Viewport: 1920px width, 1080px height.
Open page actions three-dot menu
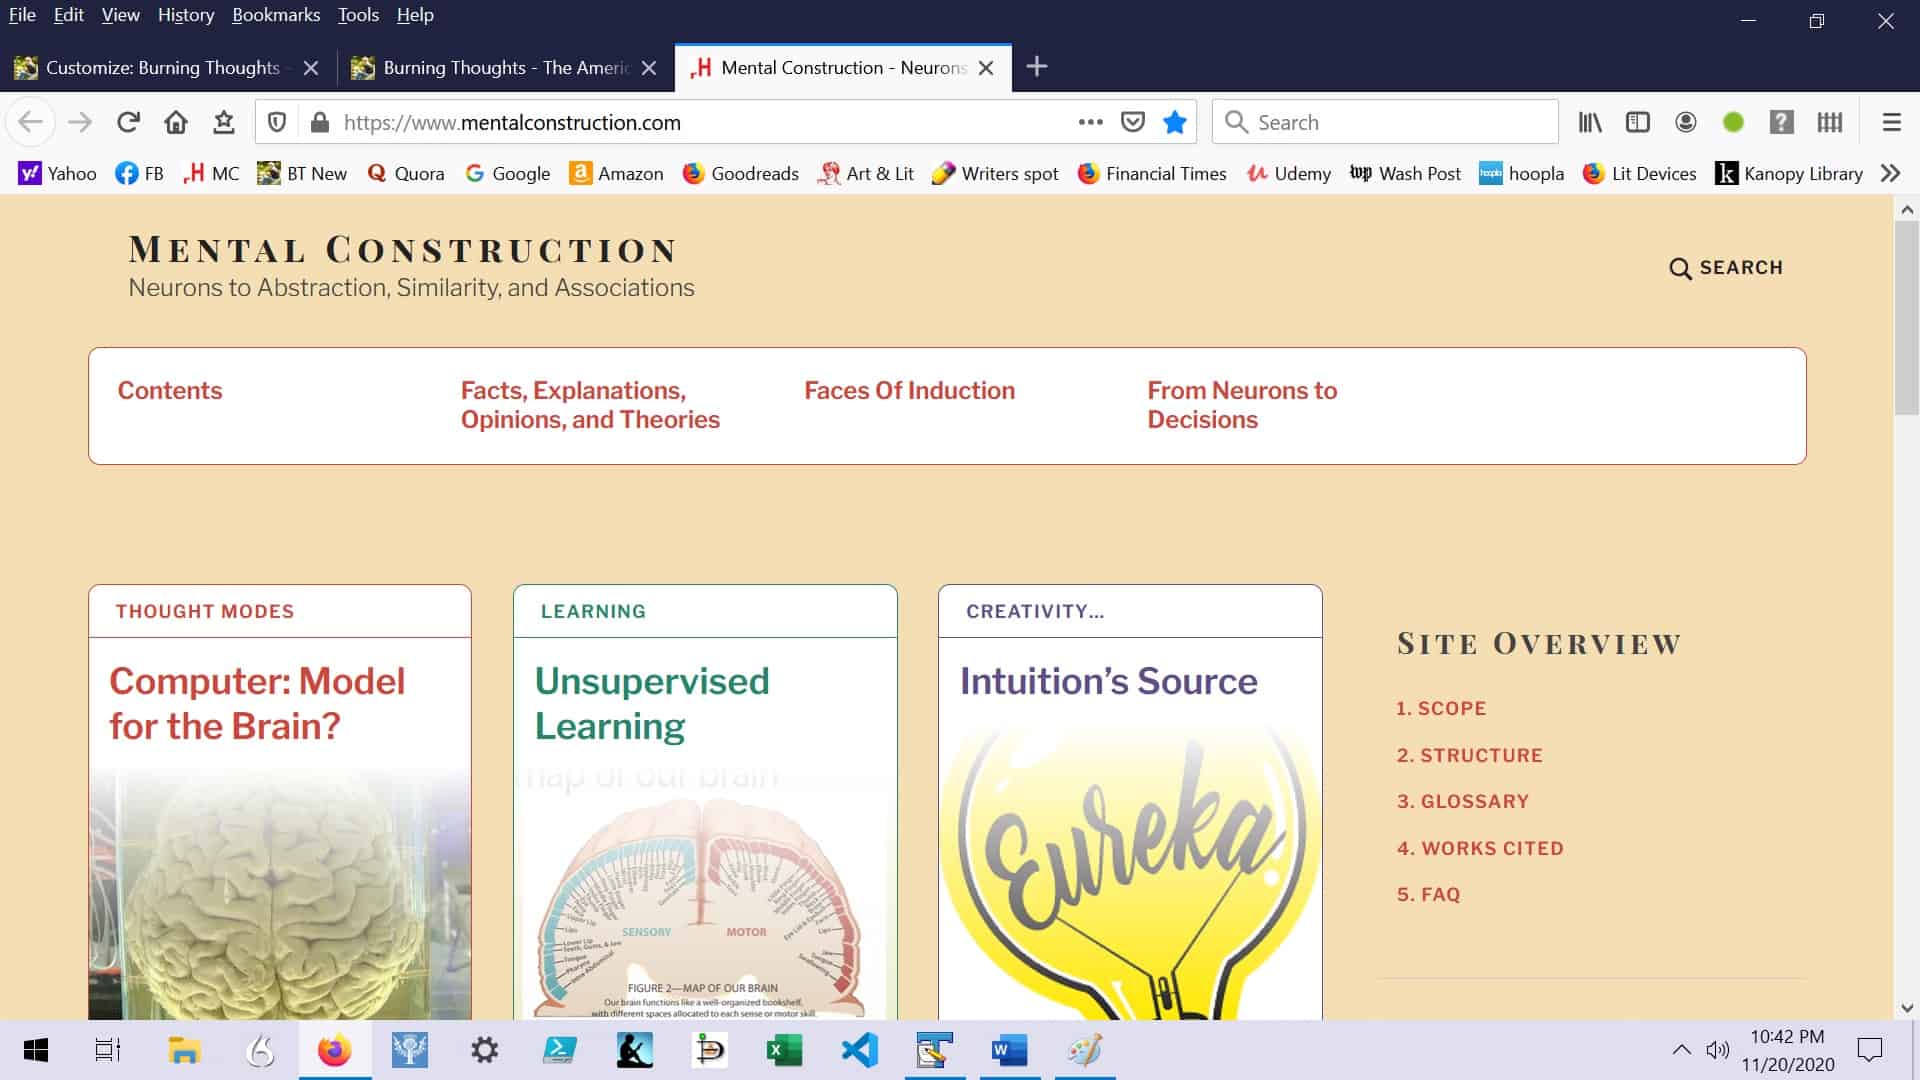[x=1090, y=122]
